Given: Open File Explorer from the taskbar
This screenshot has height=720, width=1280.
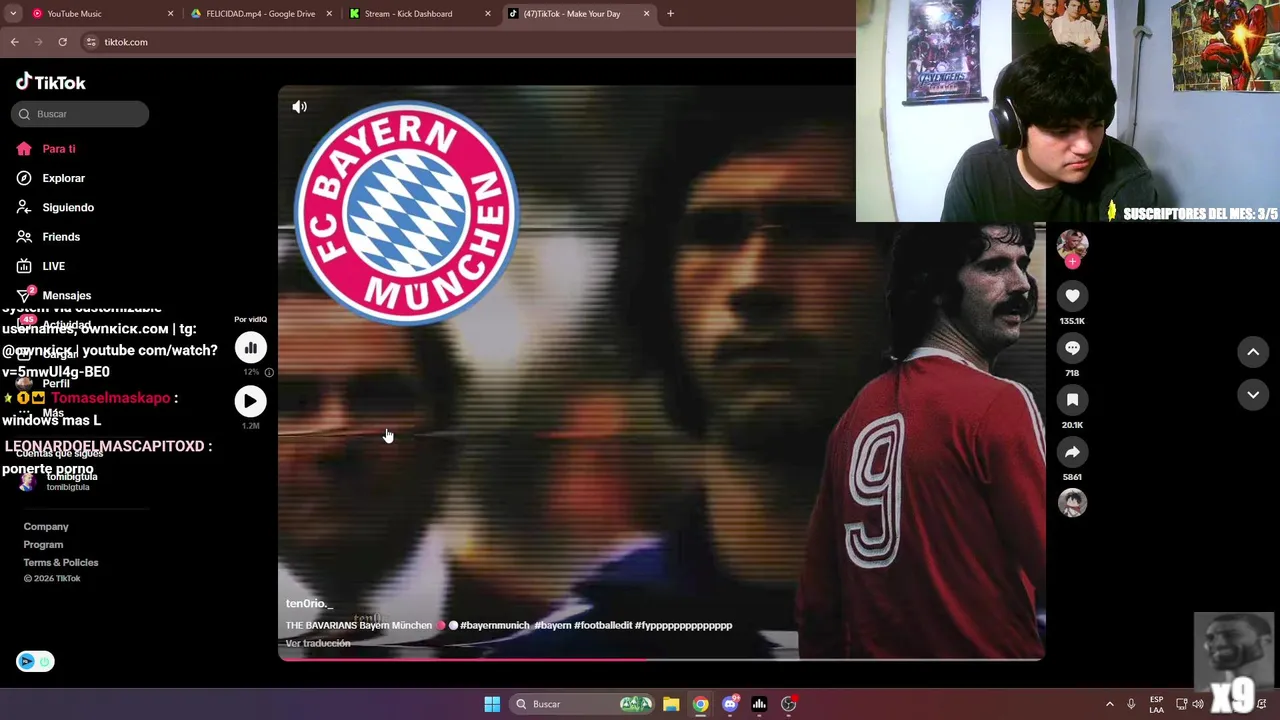Looking at the screenshot, I should coord(671,704).
